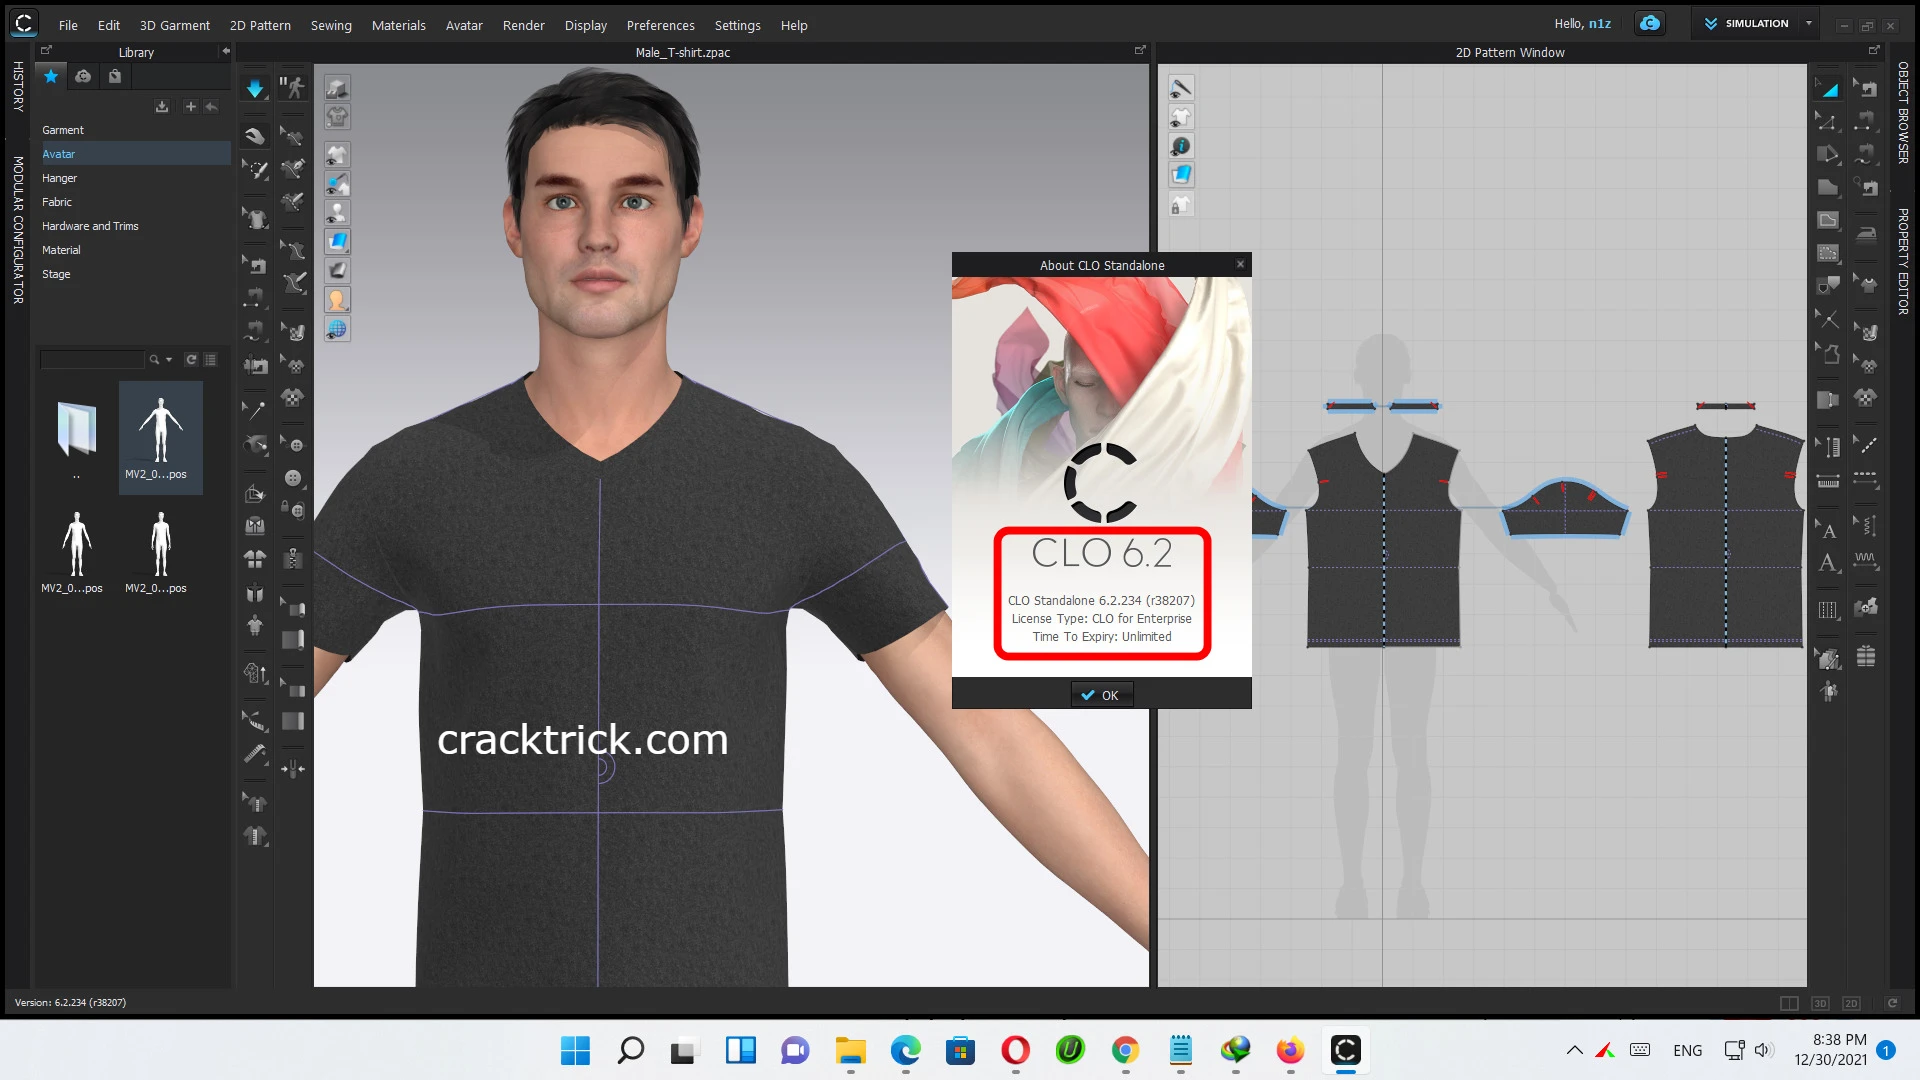
Task: Click the avatar walking animation tool
Action: tap(292, 88)
